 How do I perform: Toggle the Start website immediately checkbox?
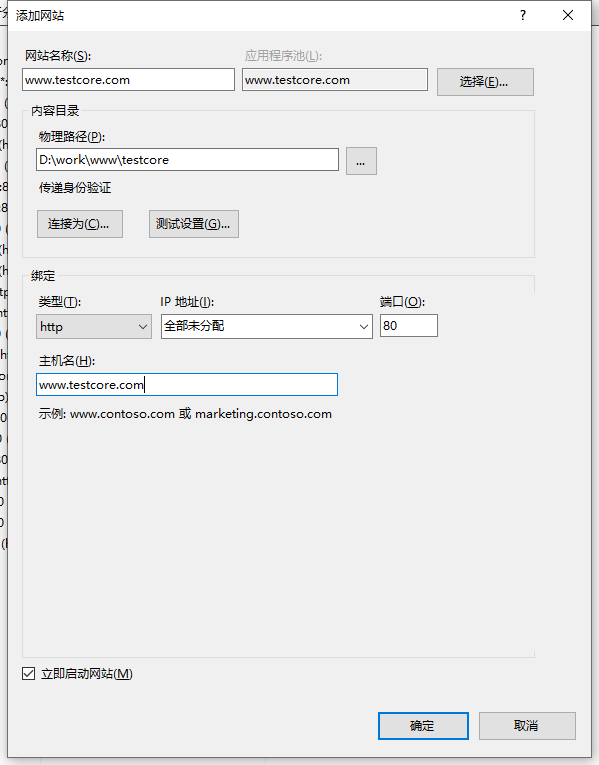28,674
